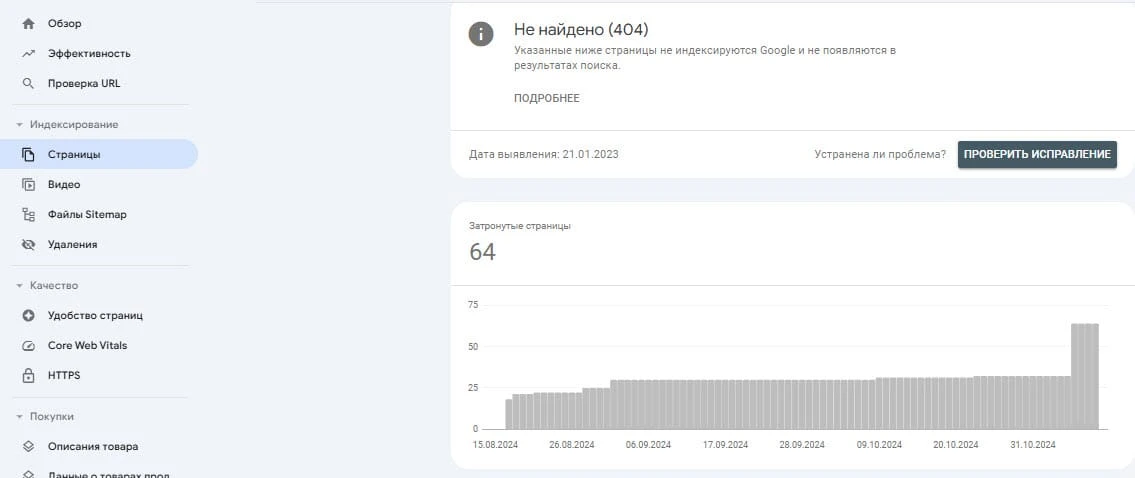Viewport: 1135px width, 478px height.
Task: Click the Core Web Vitals gauge icon
Action: pos(28,345)
